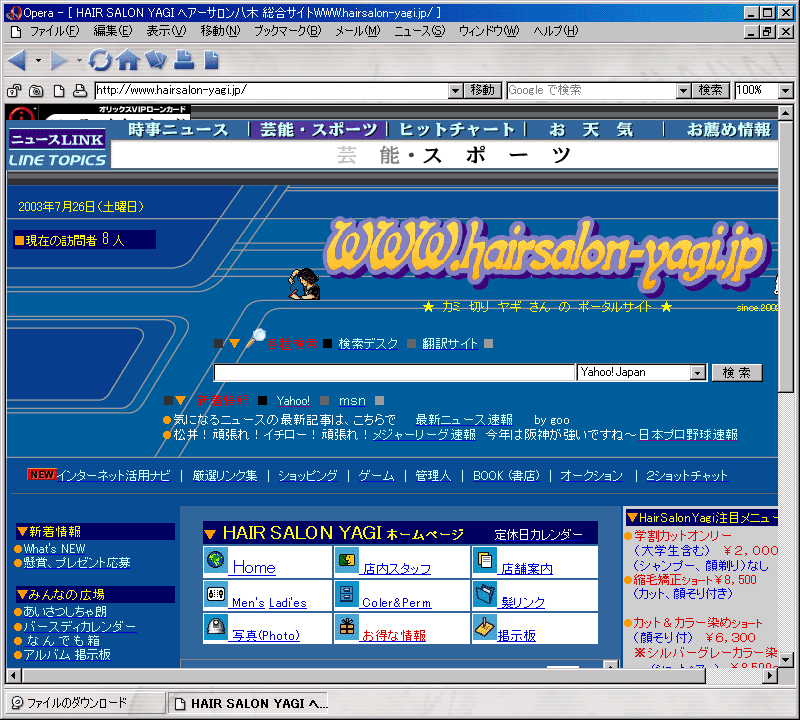Click the New page toolbar icon
The image size is (800, 720).
pos(211,60)
